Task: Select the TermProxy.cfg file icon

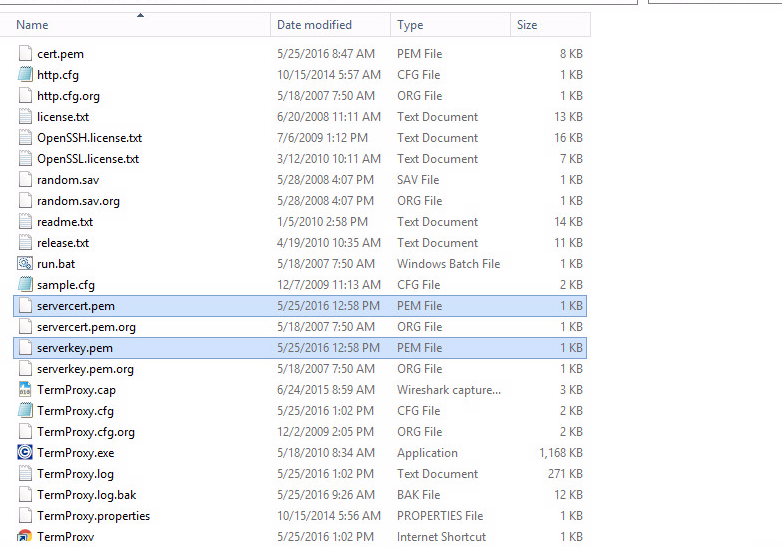Action: click(25, 411)
